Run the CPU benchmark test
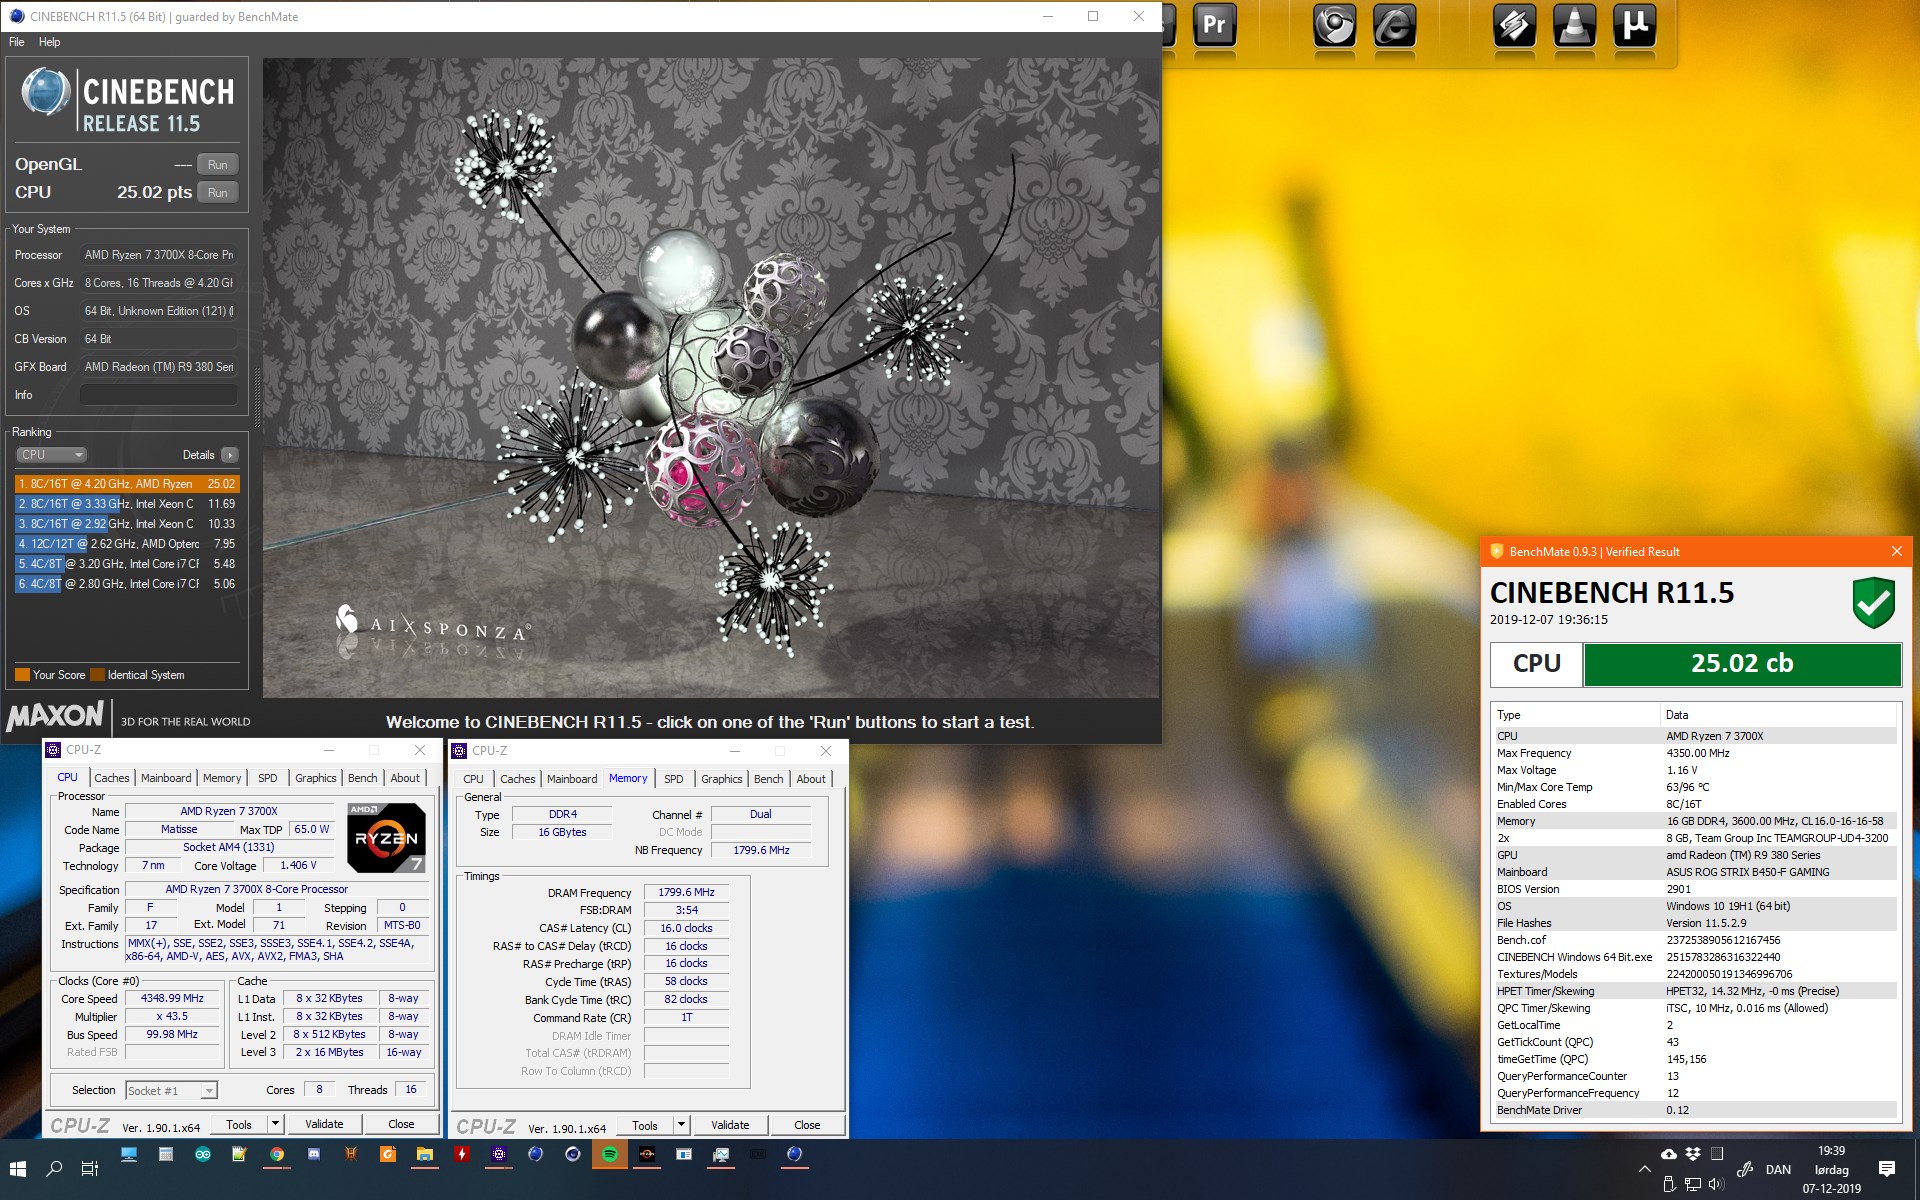Image resolution: width=1920 pixels, height=1200 pixels. (x=217, y=192)
